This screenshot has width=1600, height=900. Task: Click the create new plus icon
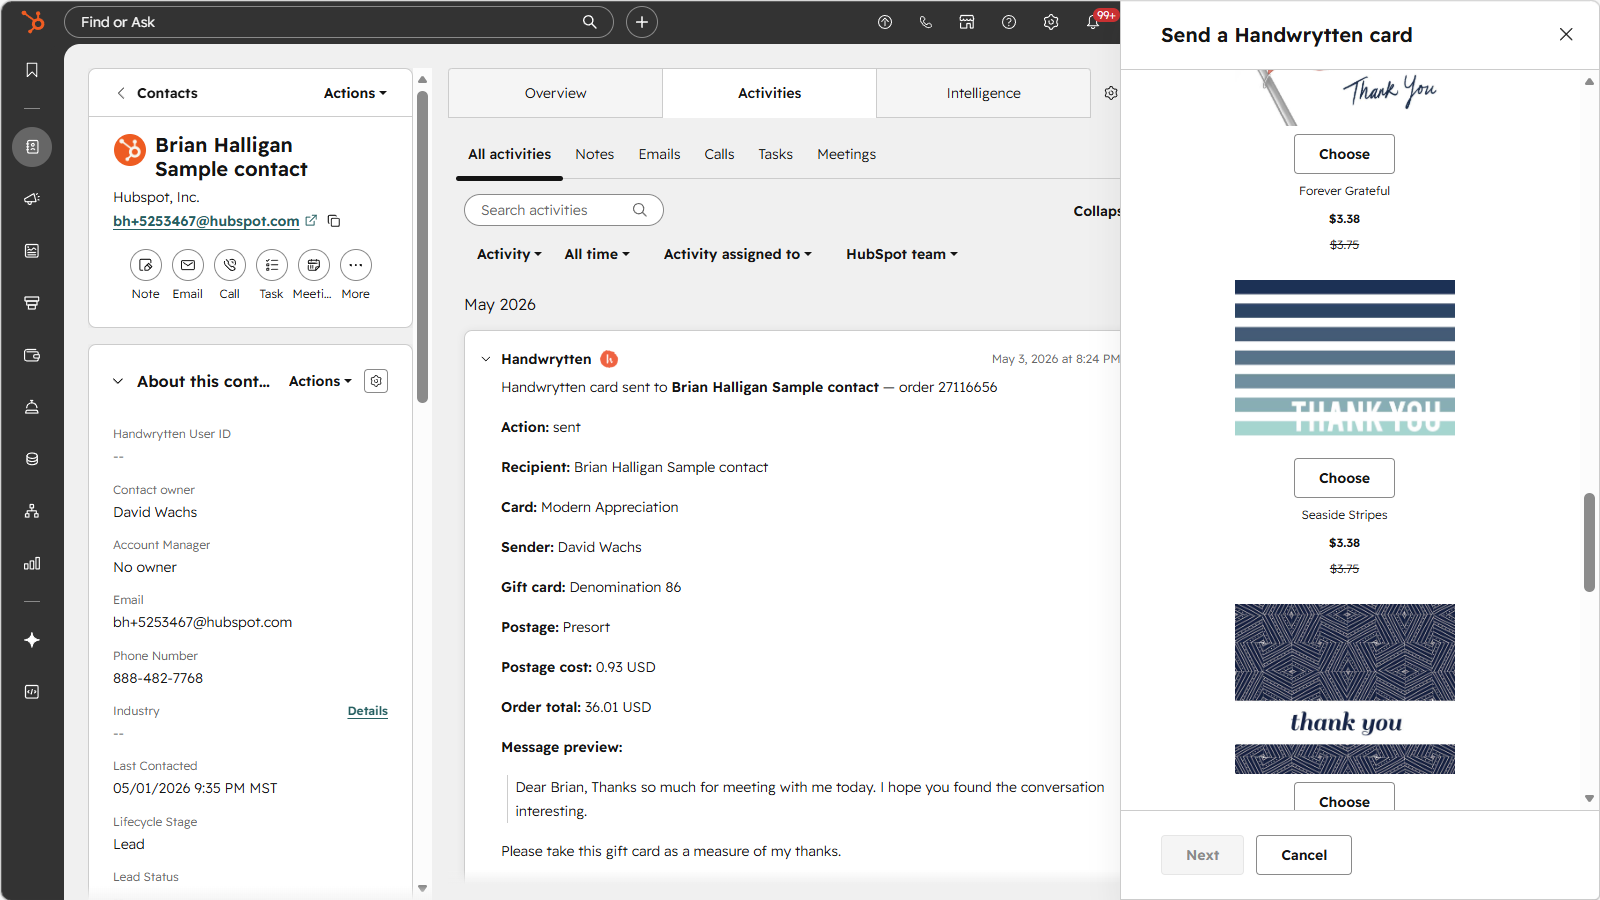(642, 22)
